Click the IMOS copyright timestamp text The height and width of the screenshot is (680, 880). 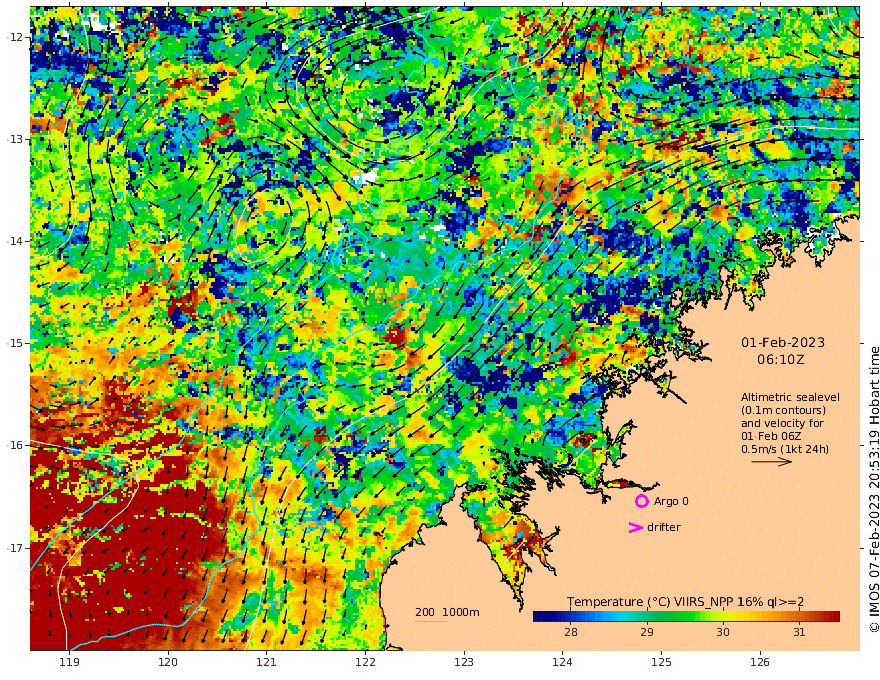click(874, 489)
